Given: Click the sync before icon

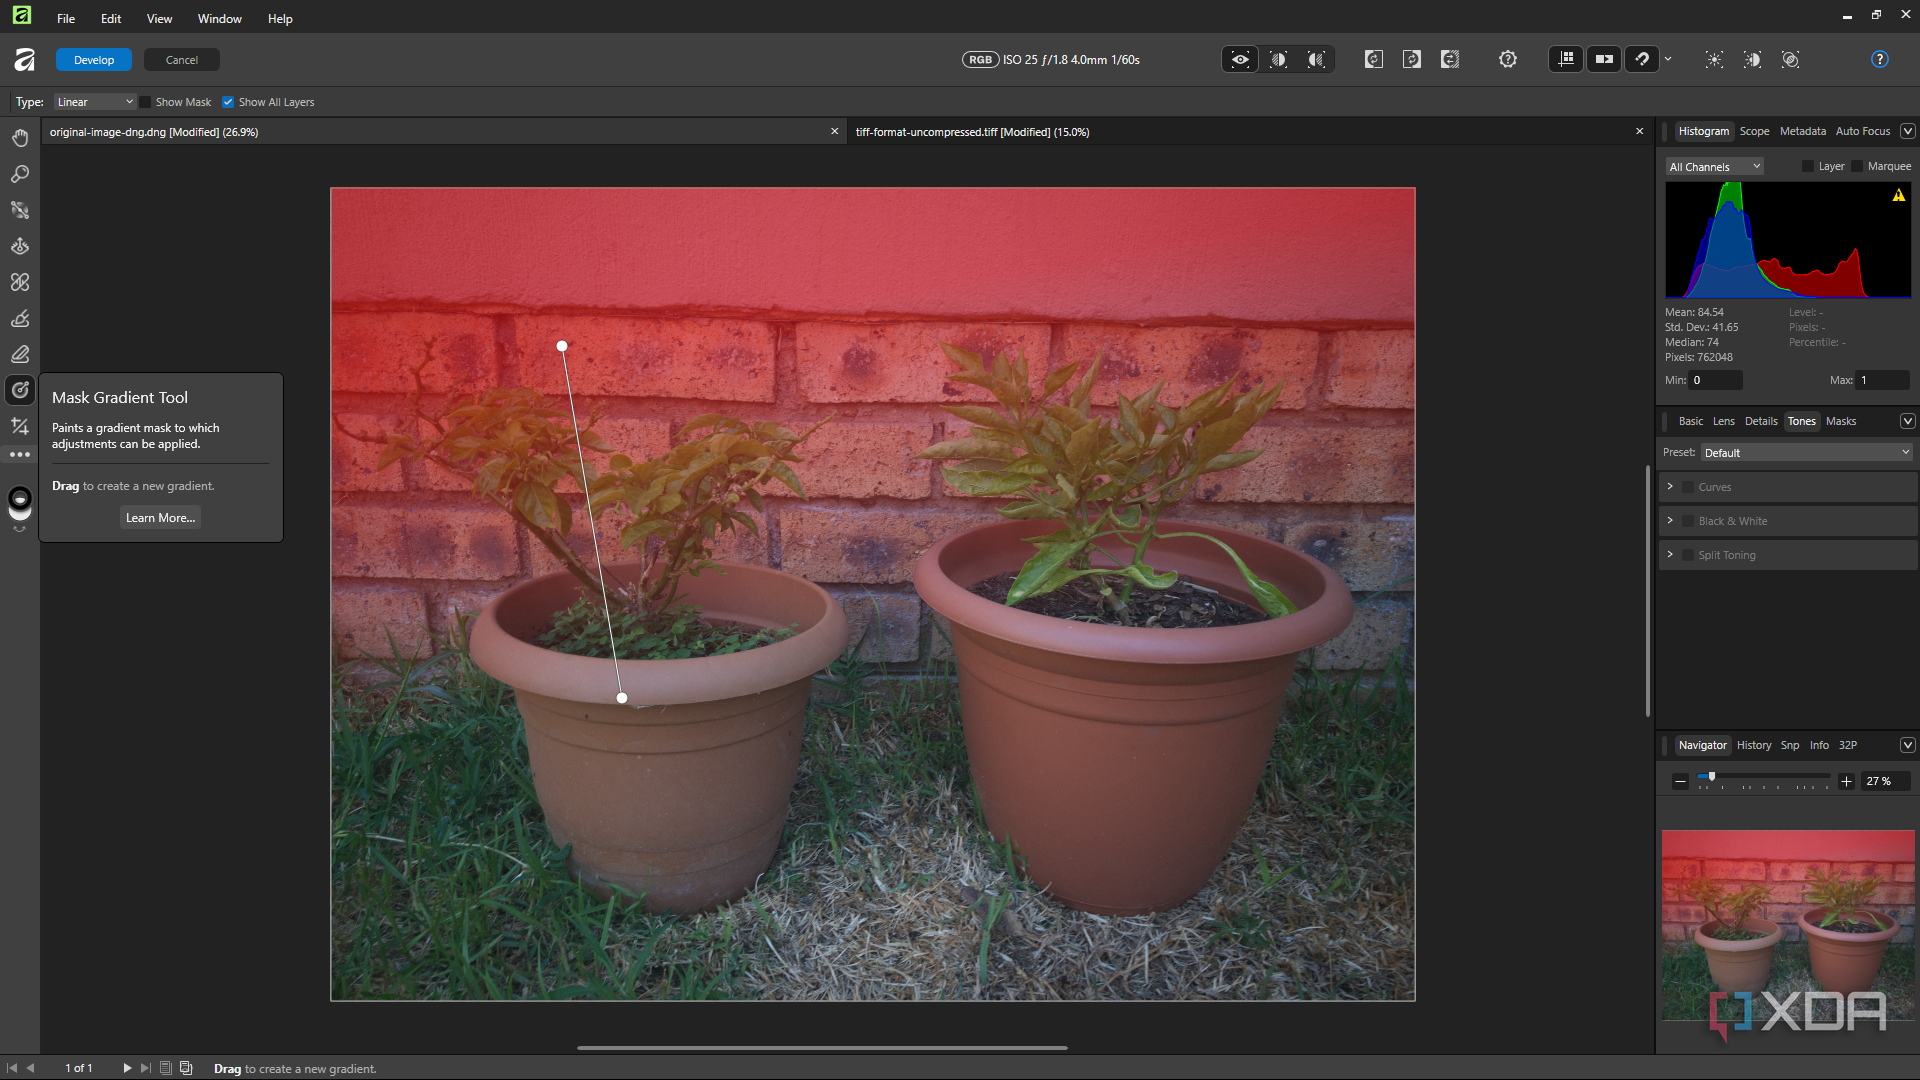Looking at the screenshot, I should (1374, 60).
